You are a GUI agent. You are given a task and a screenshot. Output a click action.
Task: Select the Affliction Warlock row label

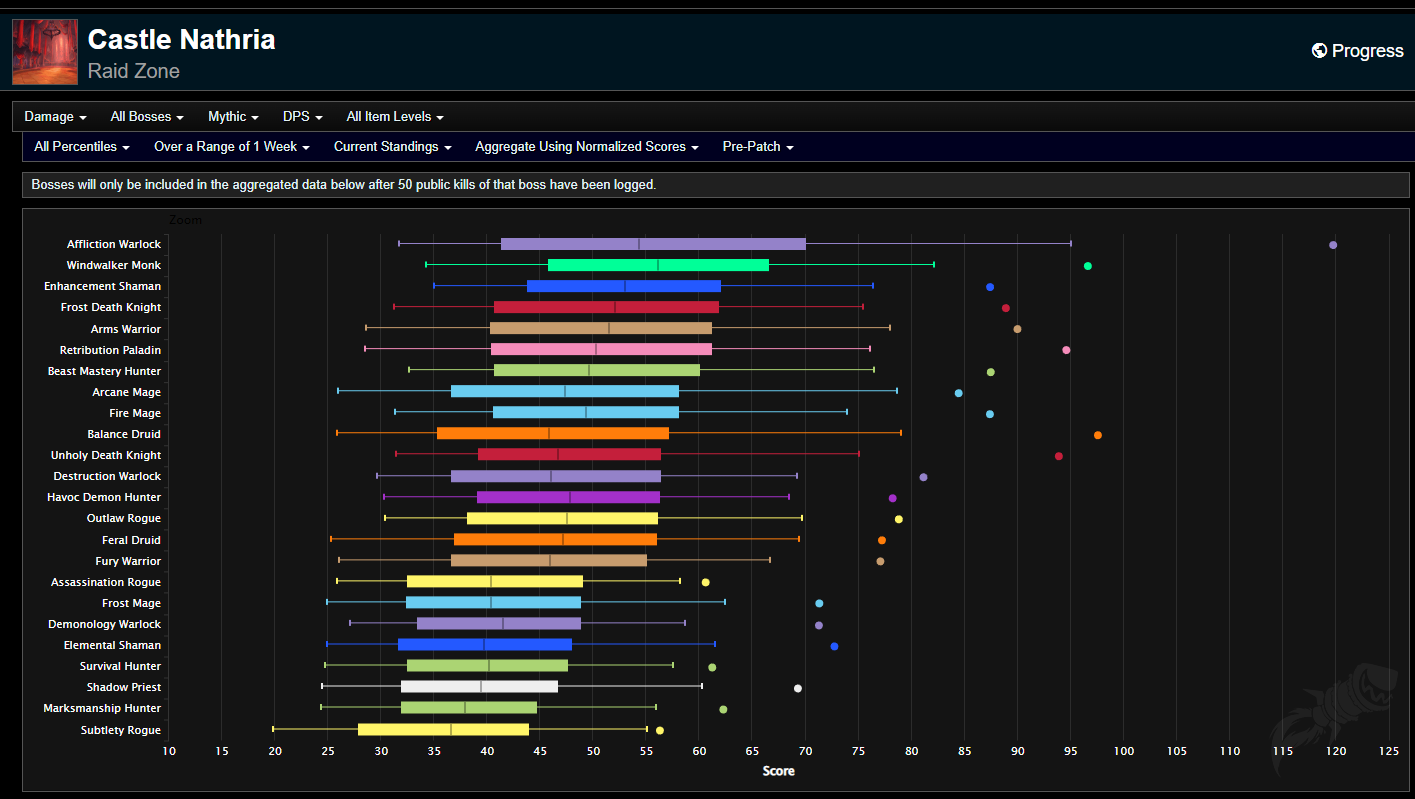114,244
